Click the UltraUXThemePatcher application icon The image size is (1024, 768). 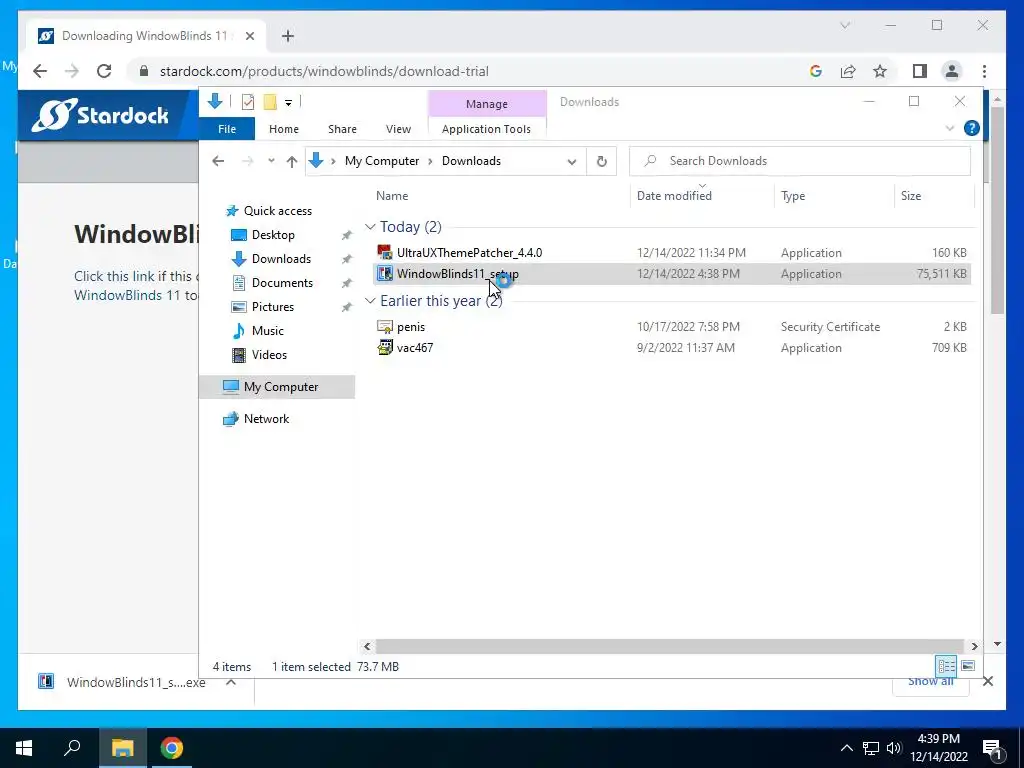[x=385, y=252]
